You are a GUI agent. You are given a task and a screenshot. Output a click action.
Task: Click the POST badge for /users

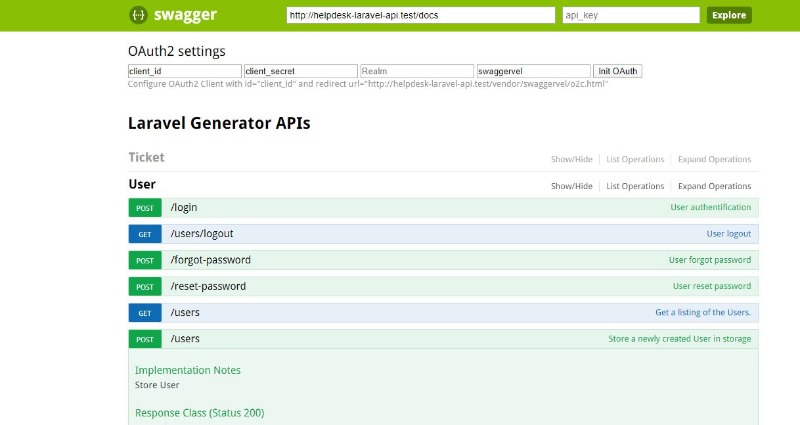coord(145,339)
